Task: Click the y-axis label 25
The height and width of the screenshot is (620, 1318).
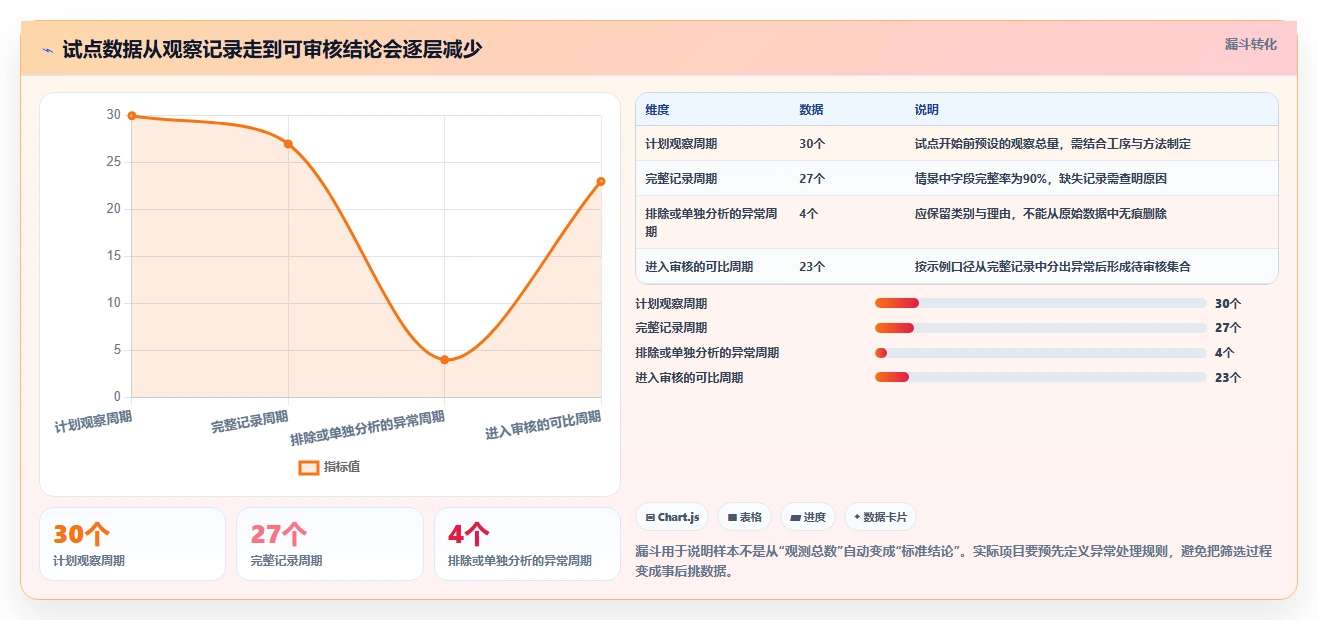Action: [114, 162]
